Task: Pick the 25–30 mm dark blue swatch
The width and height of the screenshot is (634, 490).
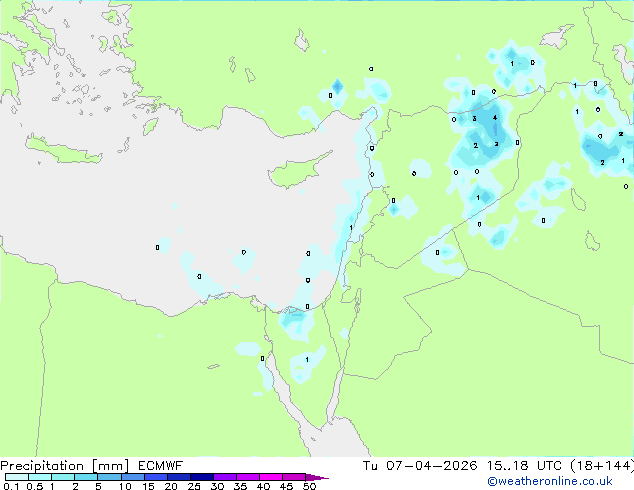Action: (201, 477)
